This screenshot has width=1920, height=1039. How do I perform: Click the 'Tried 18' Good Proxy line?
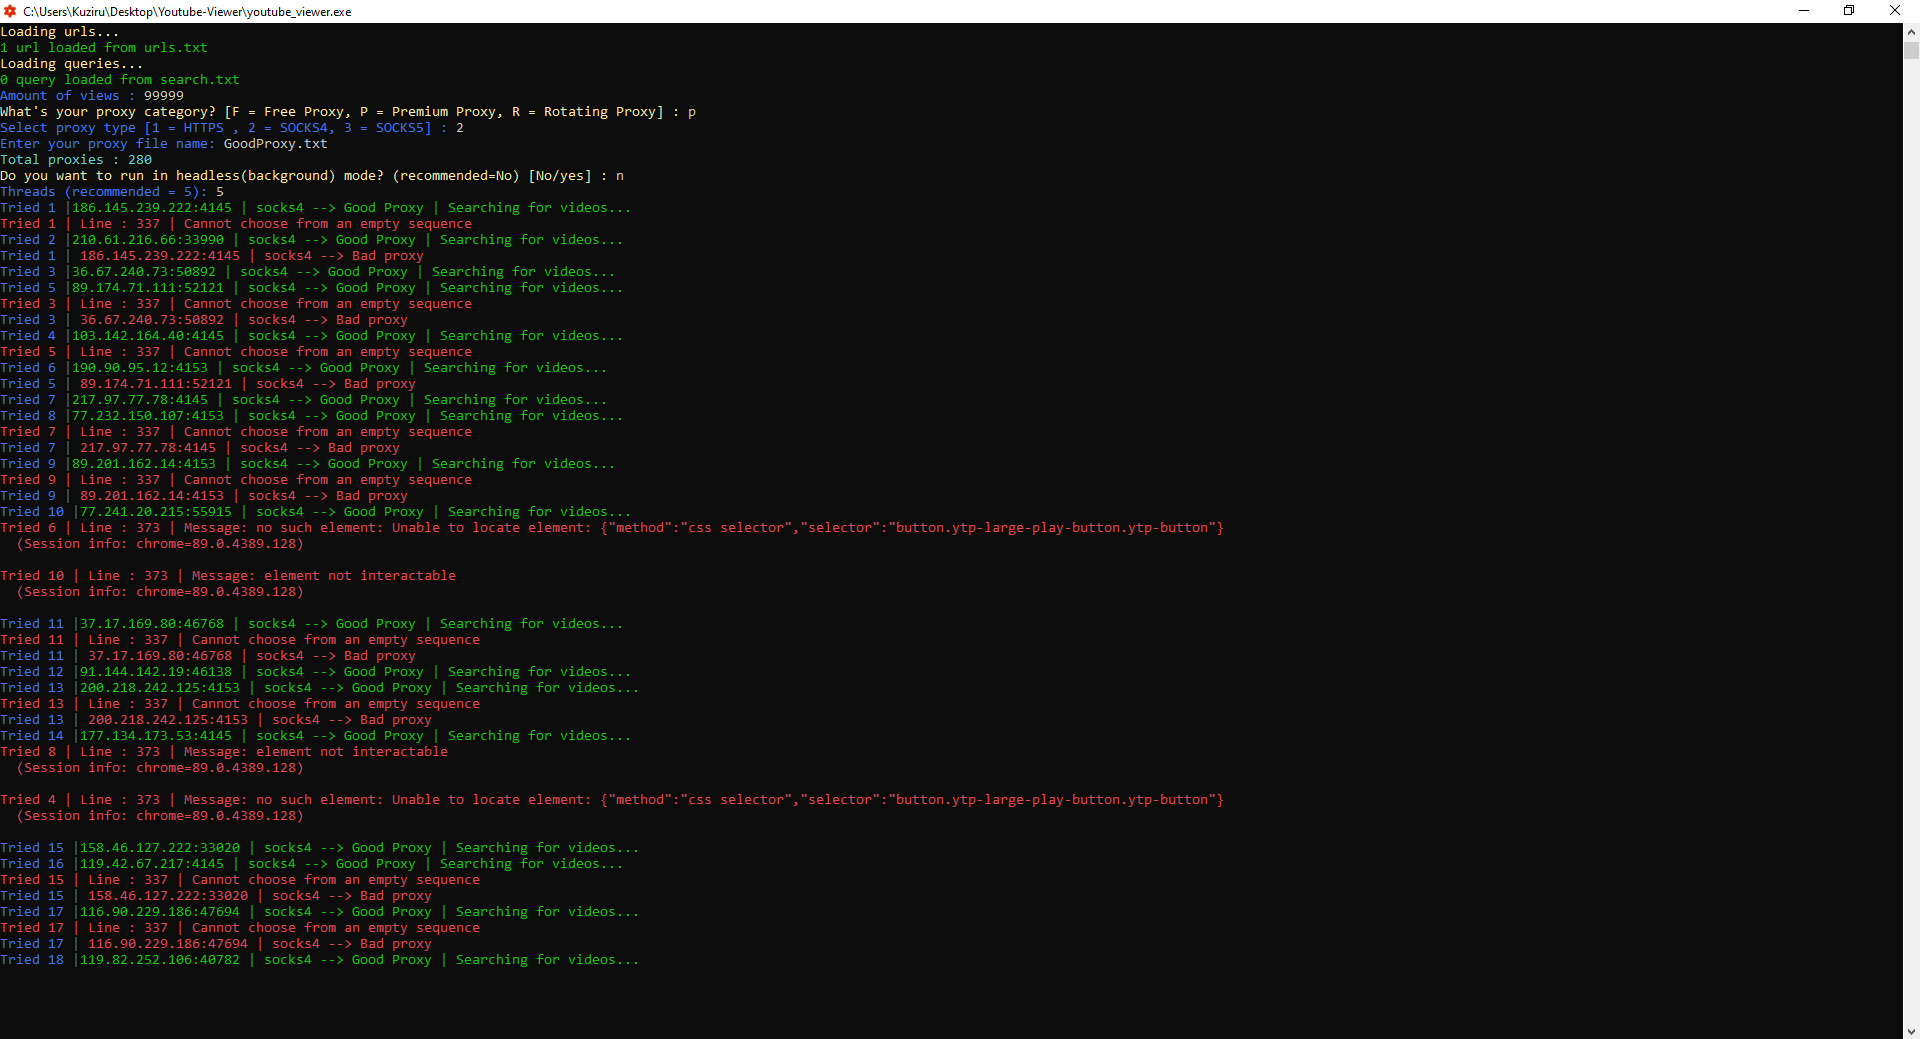[x=320, y=959]
